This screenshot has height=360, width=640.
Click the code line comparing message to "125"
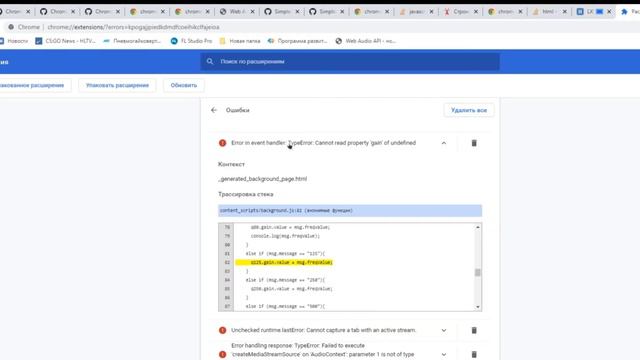(285, 253)
